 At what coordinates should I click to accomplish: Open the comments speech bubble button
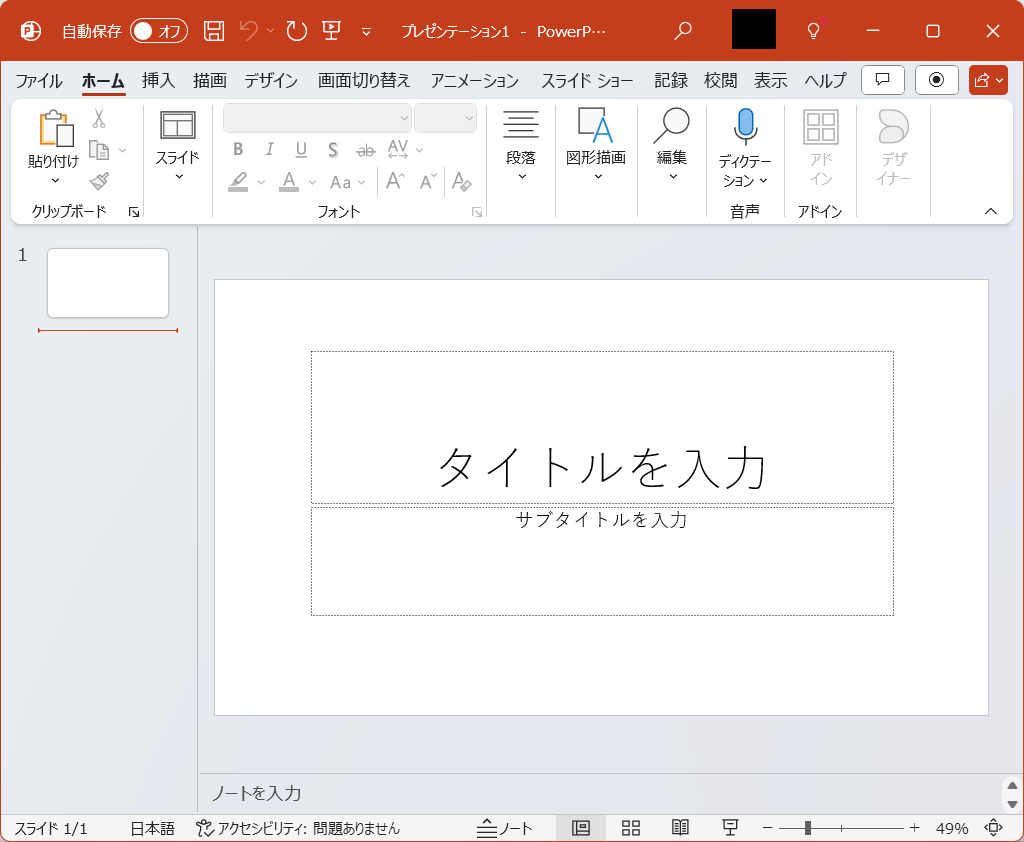883,80
